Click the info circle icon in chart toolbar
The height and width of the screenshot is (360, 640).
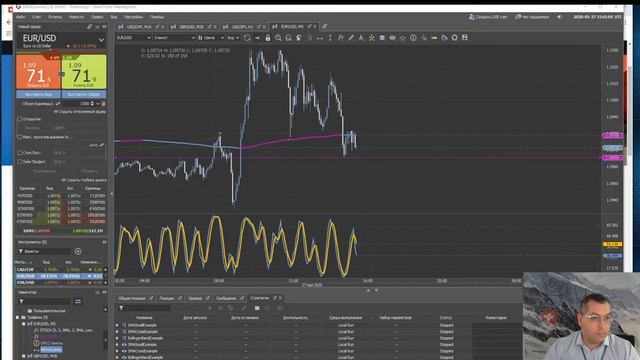pos(413,38)
